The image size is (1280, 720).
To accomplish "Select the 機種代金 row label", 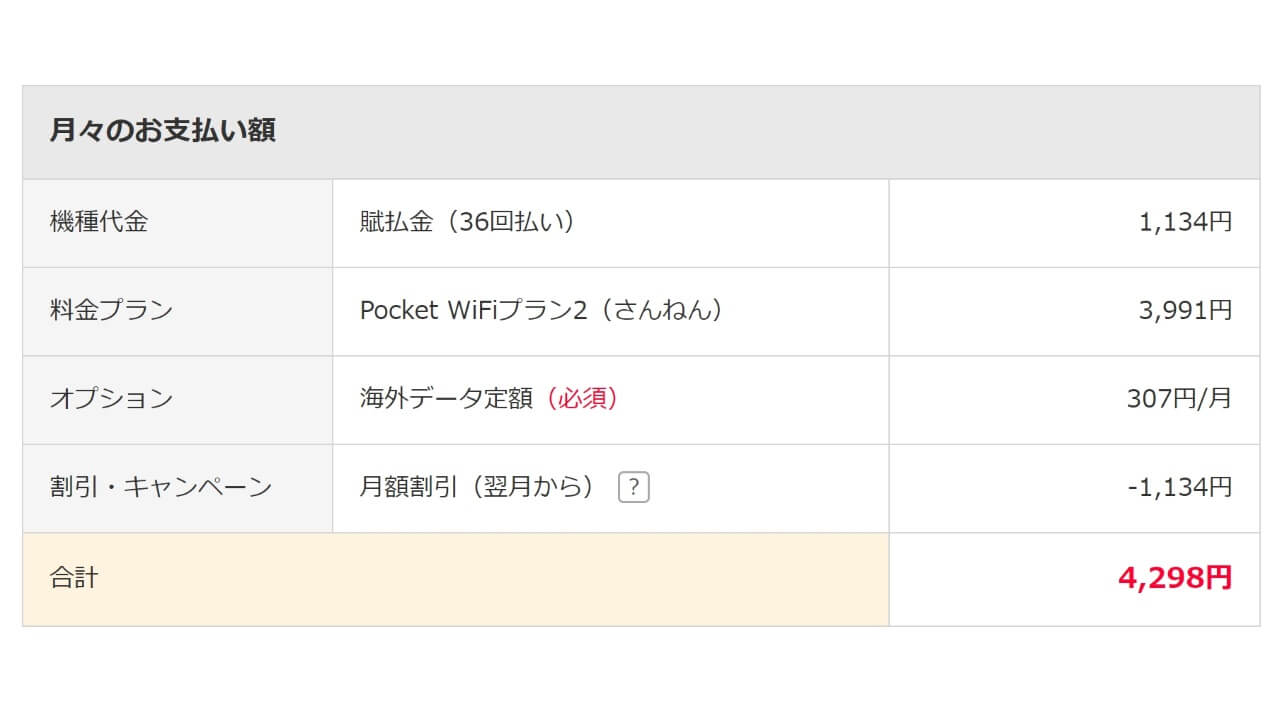I will (x=99, y=222).
